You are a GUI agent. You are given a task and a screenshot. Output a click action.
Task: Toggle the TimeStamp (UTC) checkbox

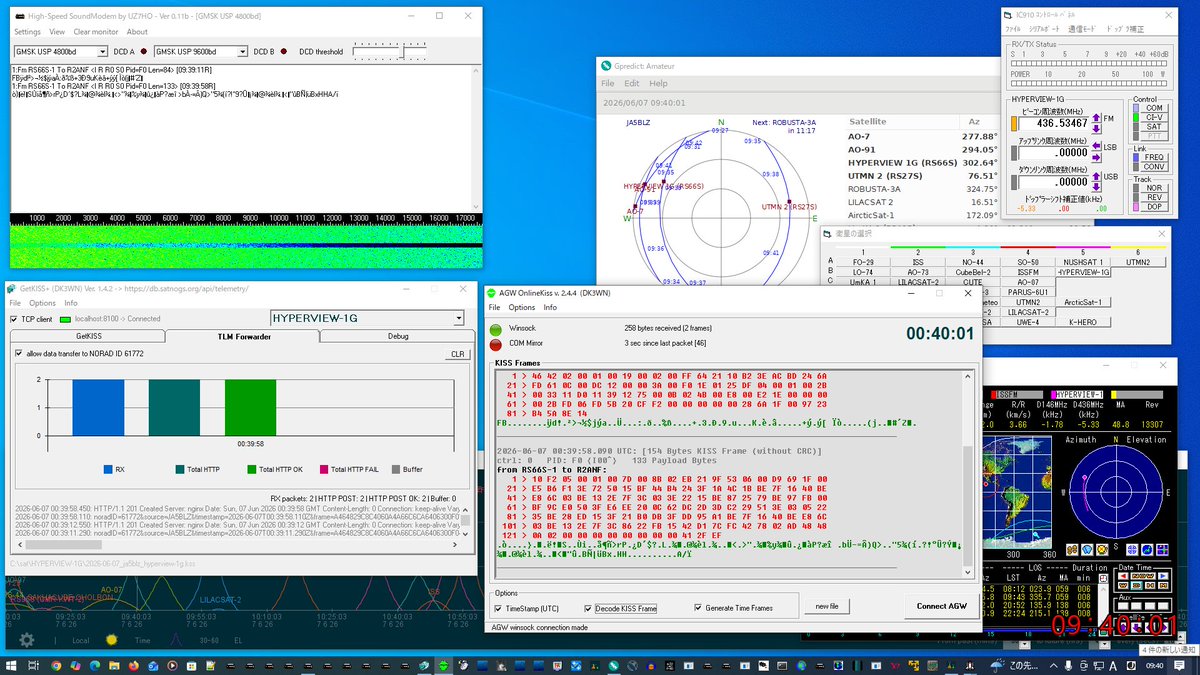pos(499,608)
